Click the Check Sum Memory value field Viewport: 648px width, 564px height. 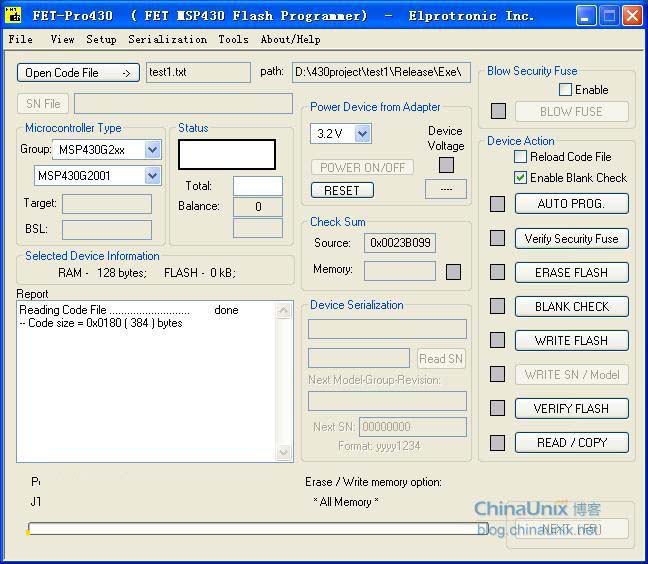(400, 271)
